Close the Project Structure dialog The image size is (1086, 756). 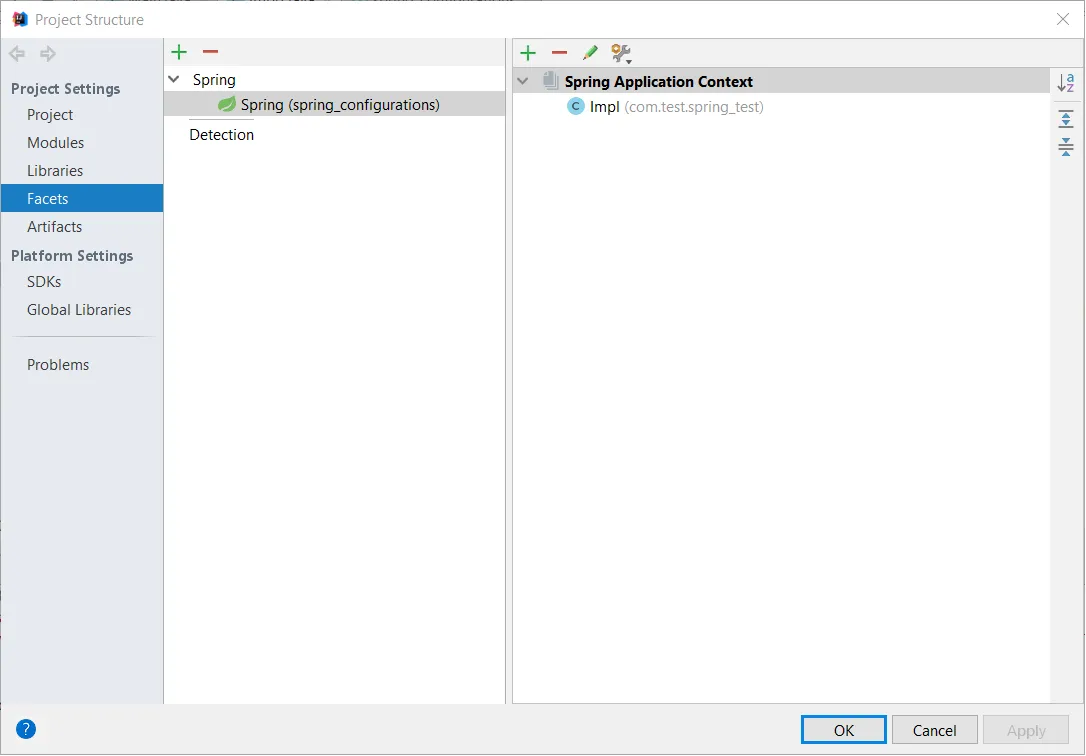tap(1063, 19)
